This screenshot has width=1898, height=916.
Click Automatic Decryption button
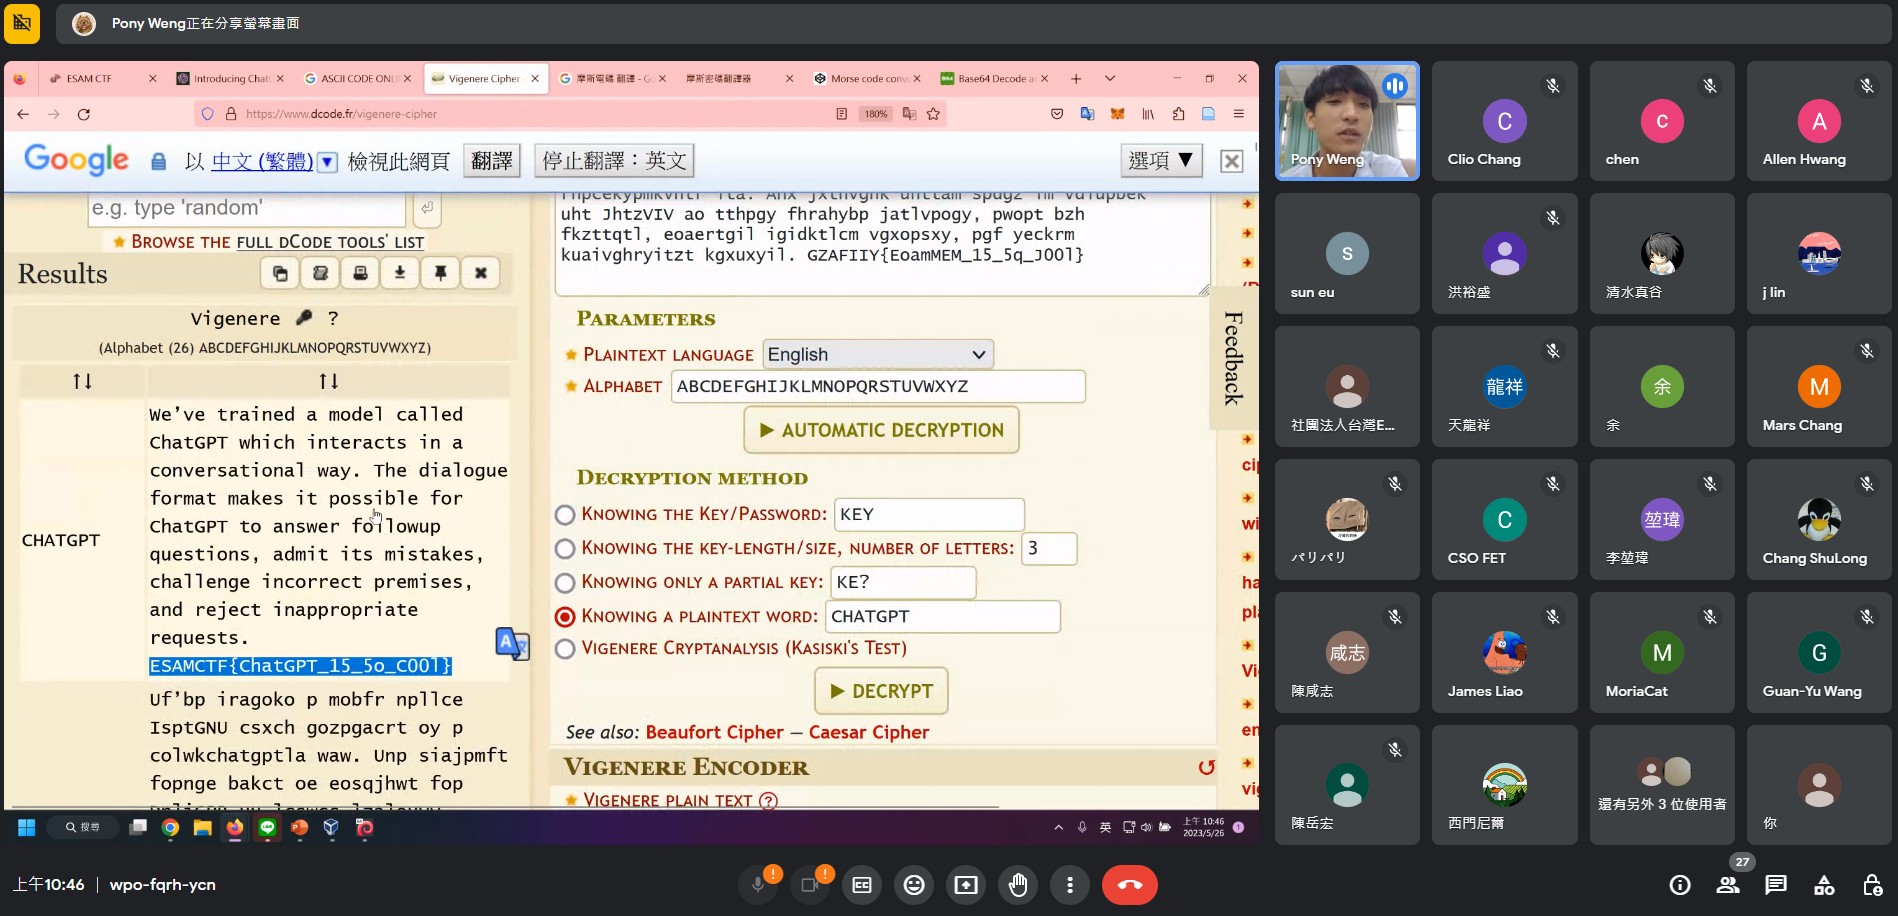881,430
